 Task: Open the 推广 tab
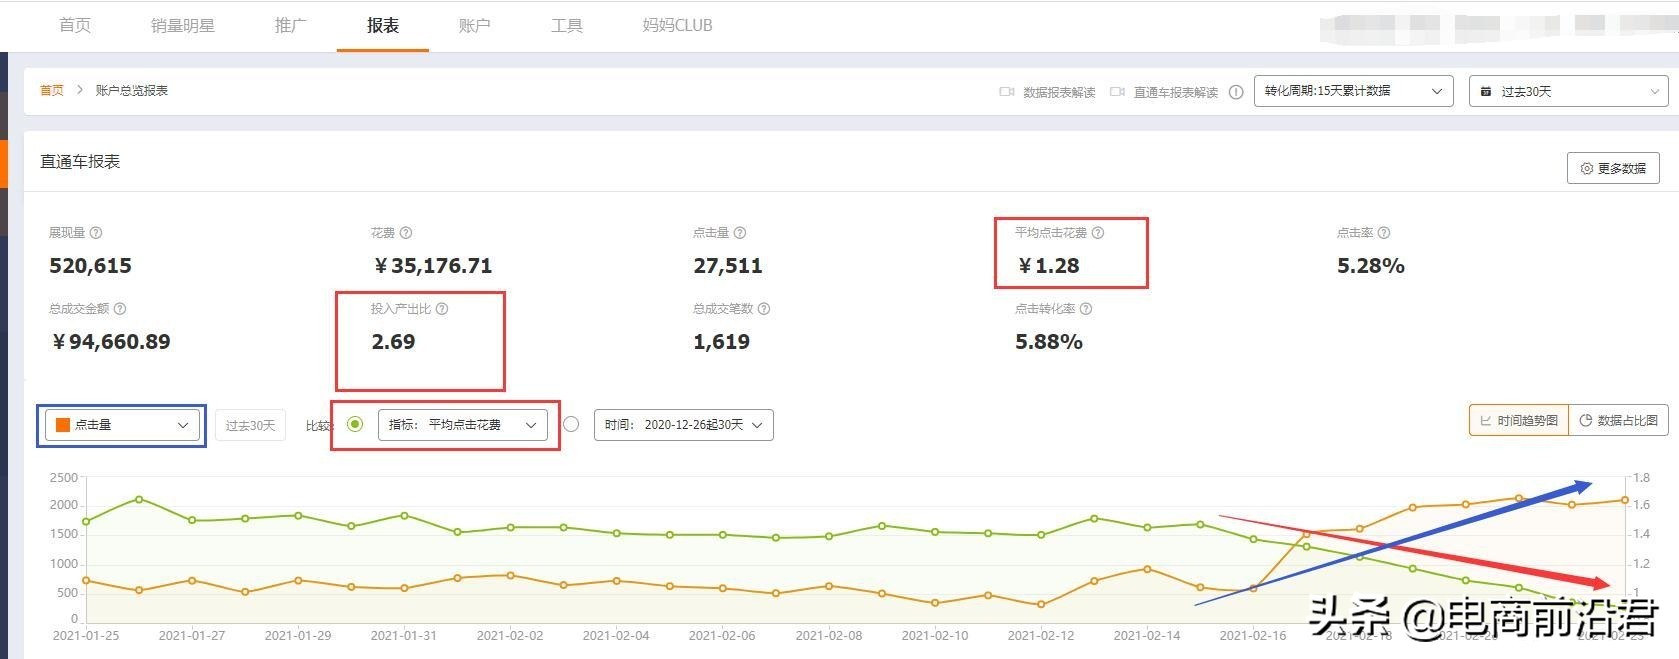pyautogui.click(x=290, y=25)
